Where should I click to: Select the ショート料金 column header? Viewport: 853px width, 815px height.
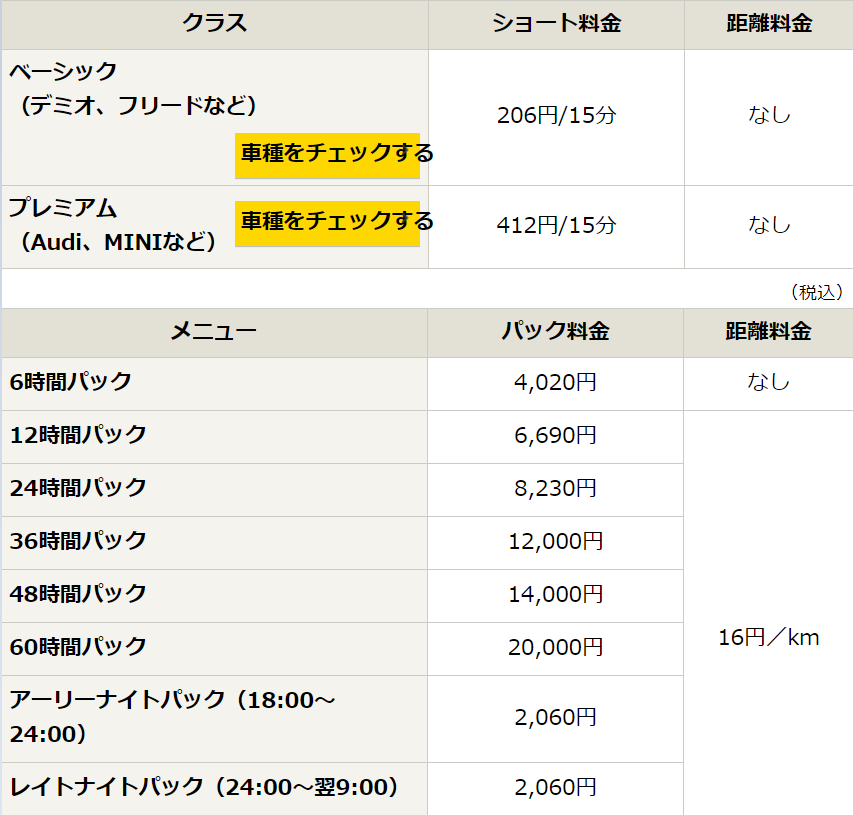point(556,24)
